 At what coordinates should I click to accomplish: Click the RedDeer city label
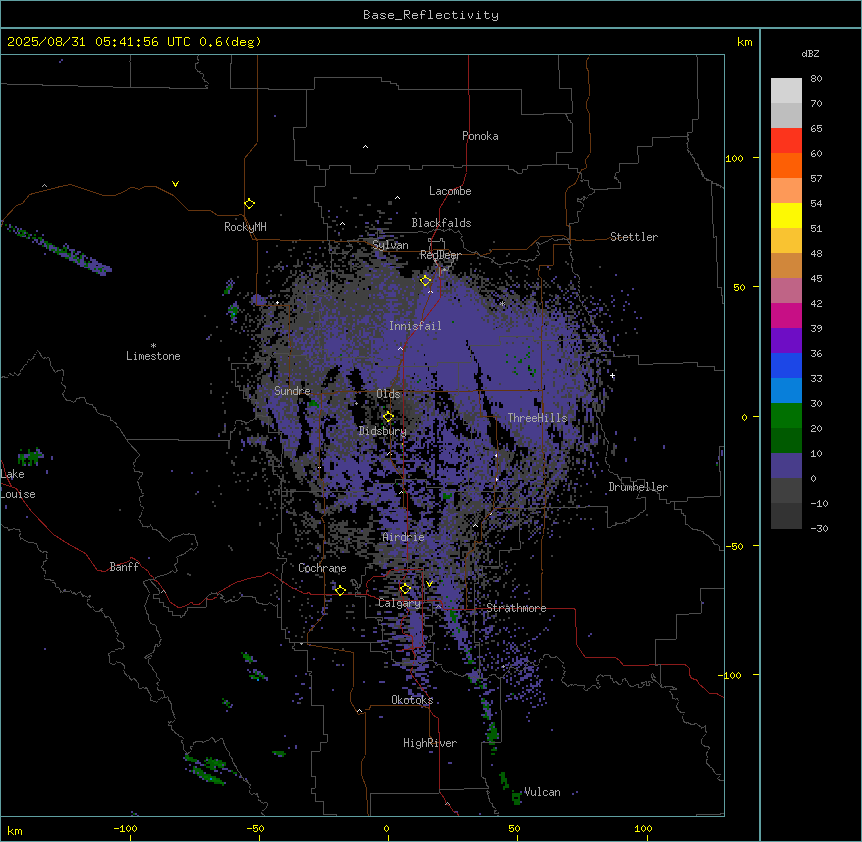coord(440,255)
